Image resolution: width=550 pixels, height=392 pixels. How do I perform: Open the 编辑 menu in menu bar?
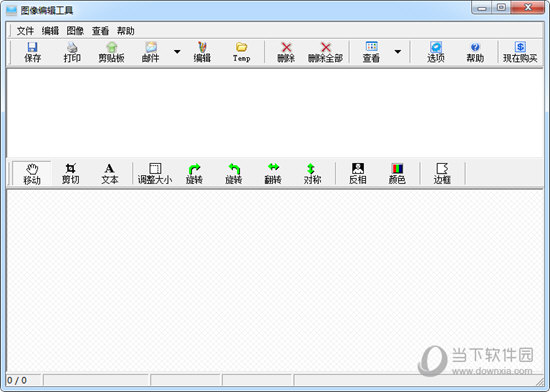point(50,31)
